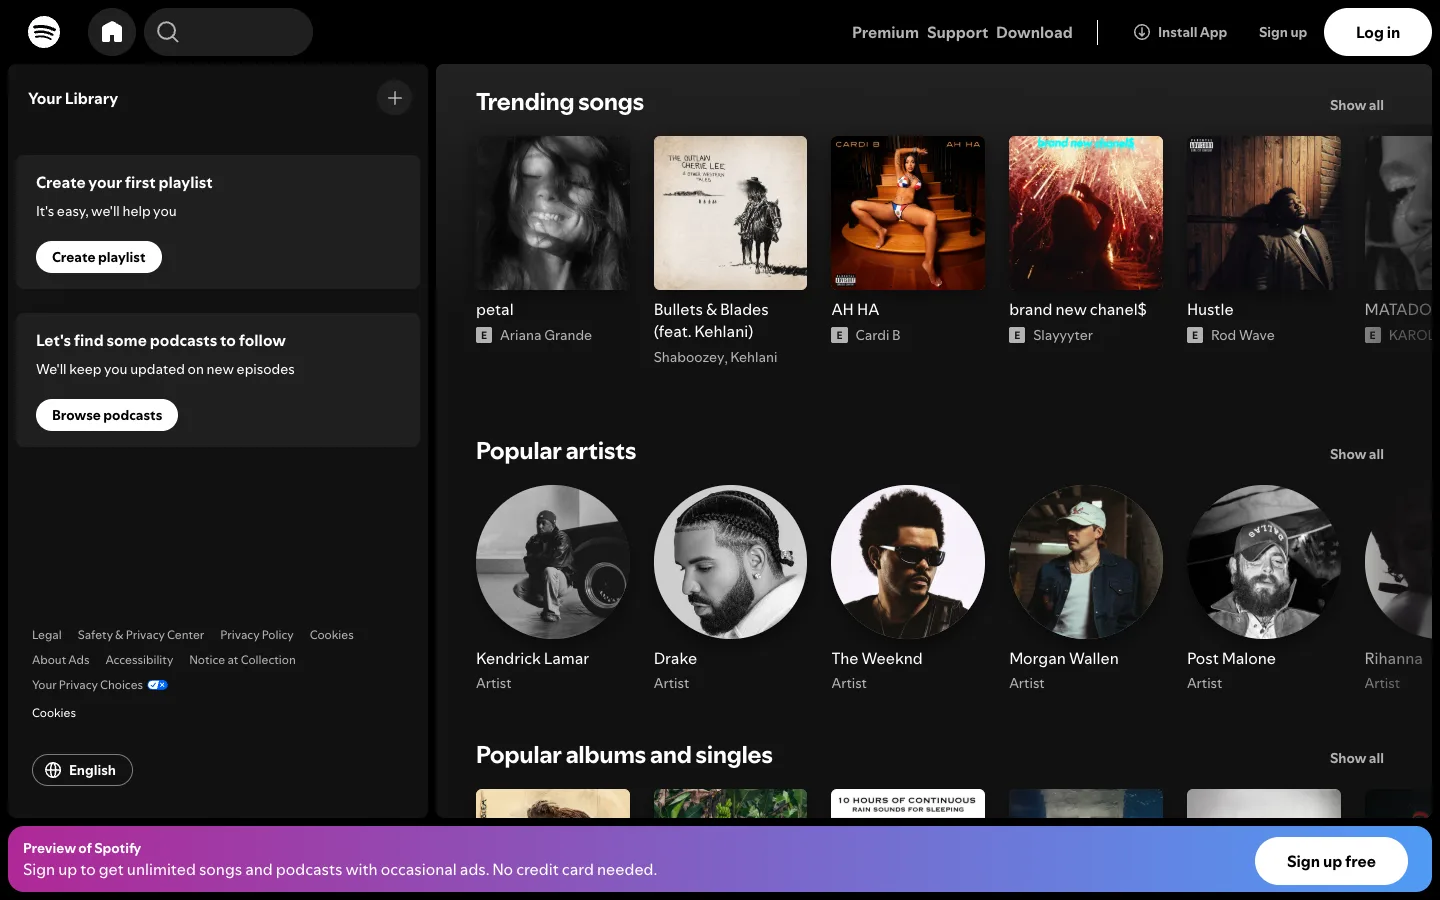Open the Privacy Policy link
The image size is (1440, 900).
tap(257, 635)
